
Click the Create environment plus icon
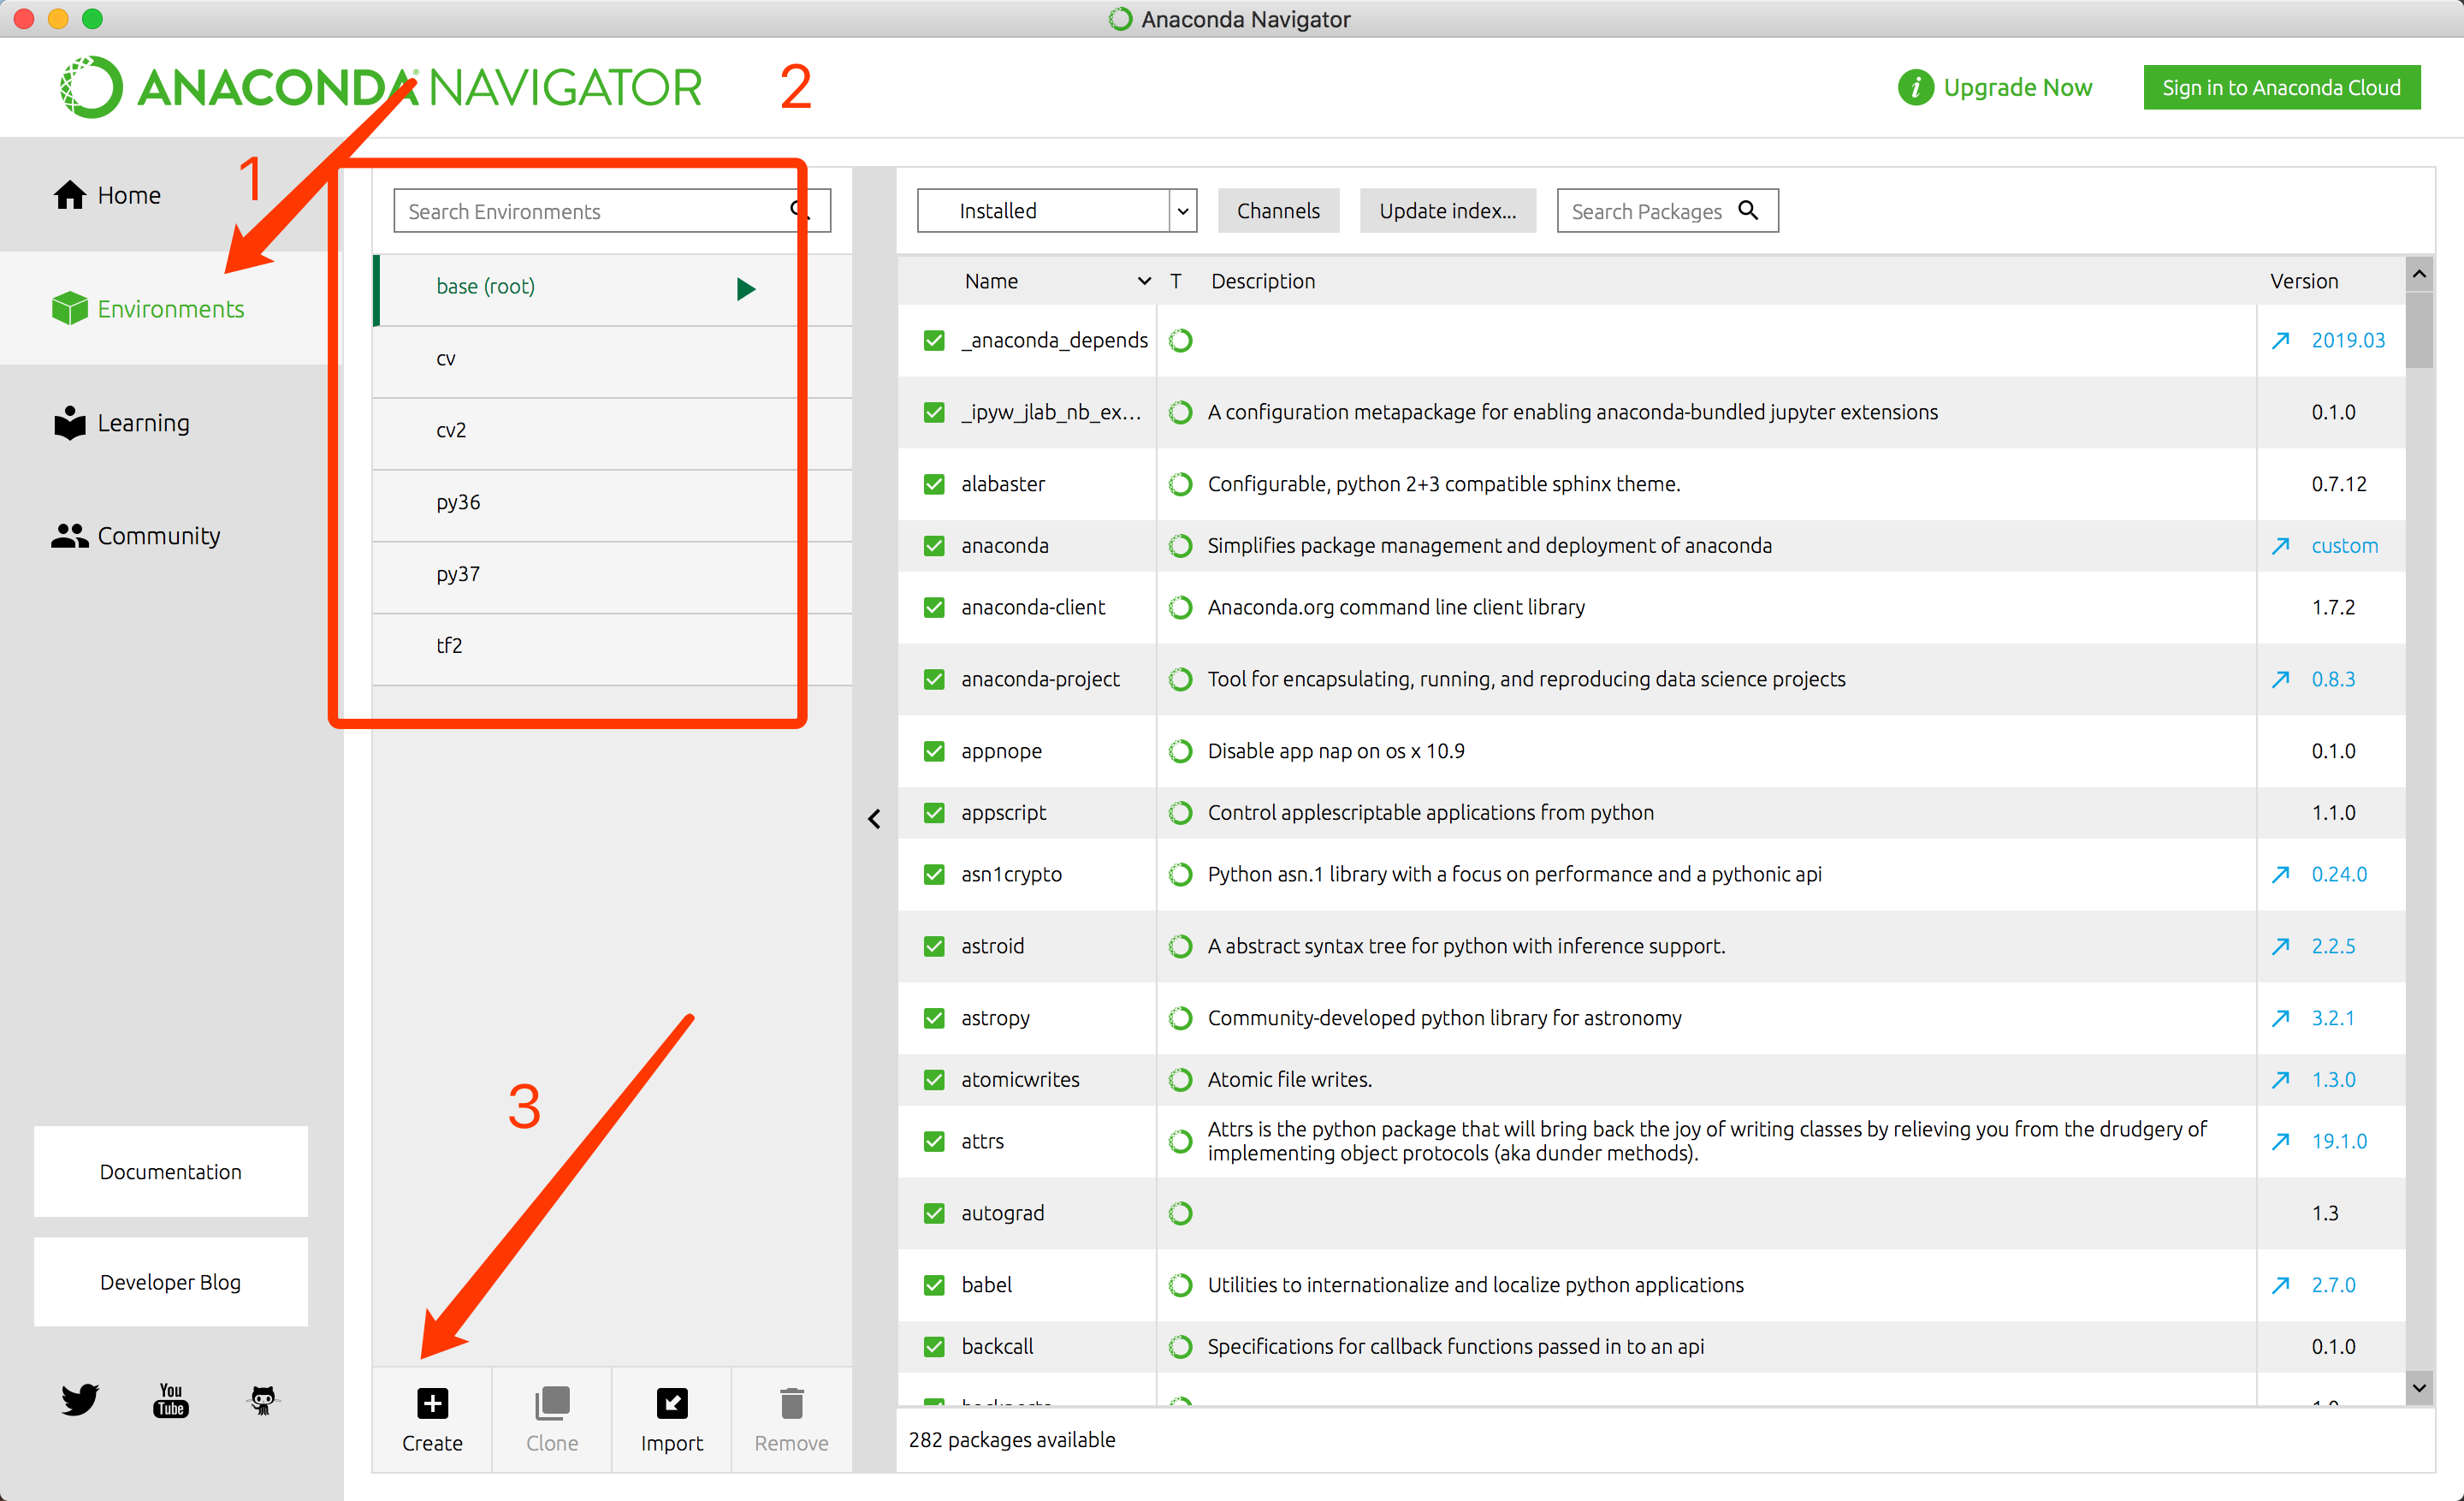click(432, 1403)
